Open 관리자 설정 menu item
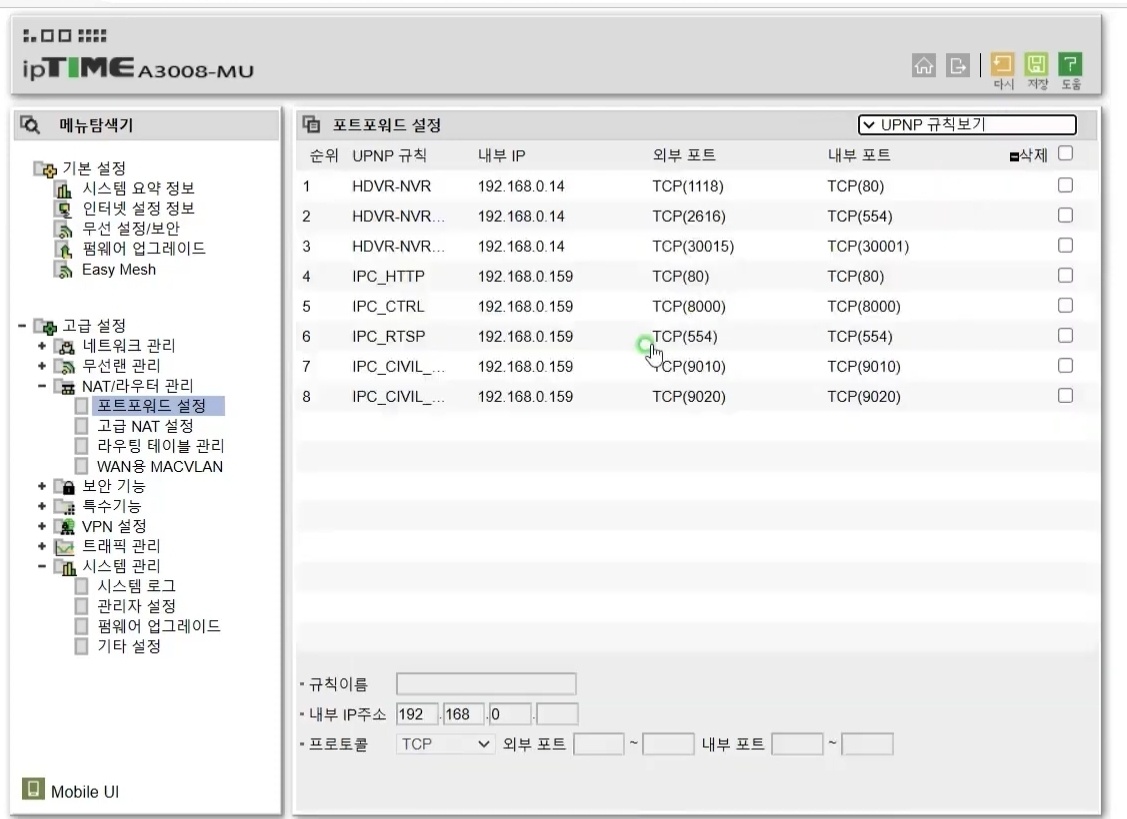Image resolution: width=1127 pixels, height=819 pixels. 137,606
